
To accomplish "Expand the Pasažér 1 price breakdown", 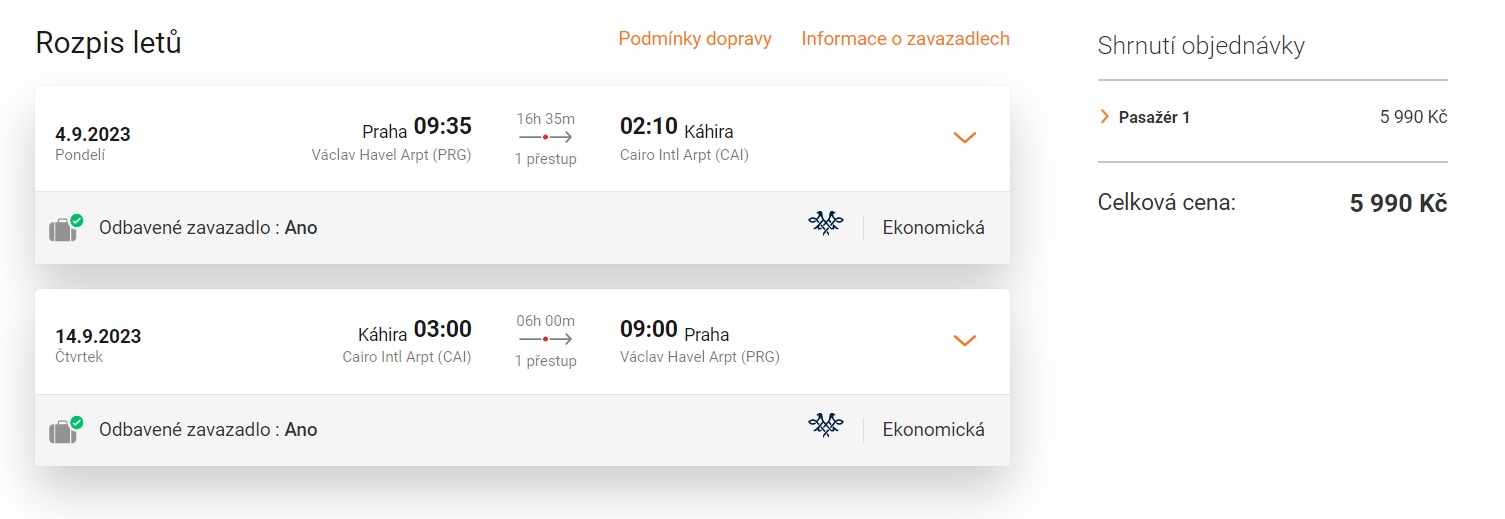I will pos(1105,117).
